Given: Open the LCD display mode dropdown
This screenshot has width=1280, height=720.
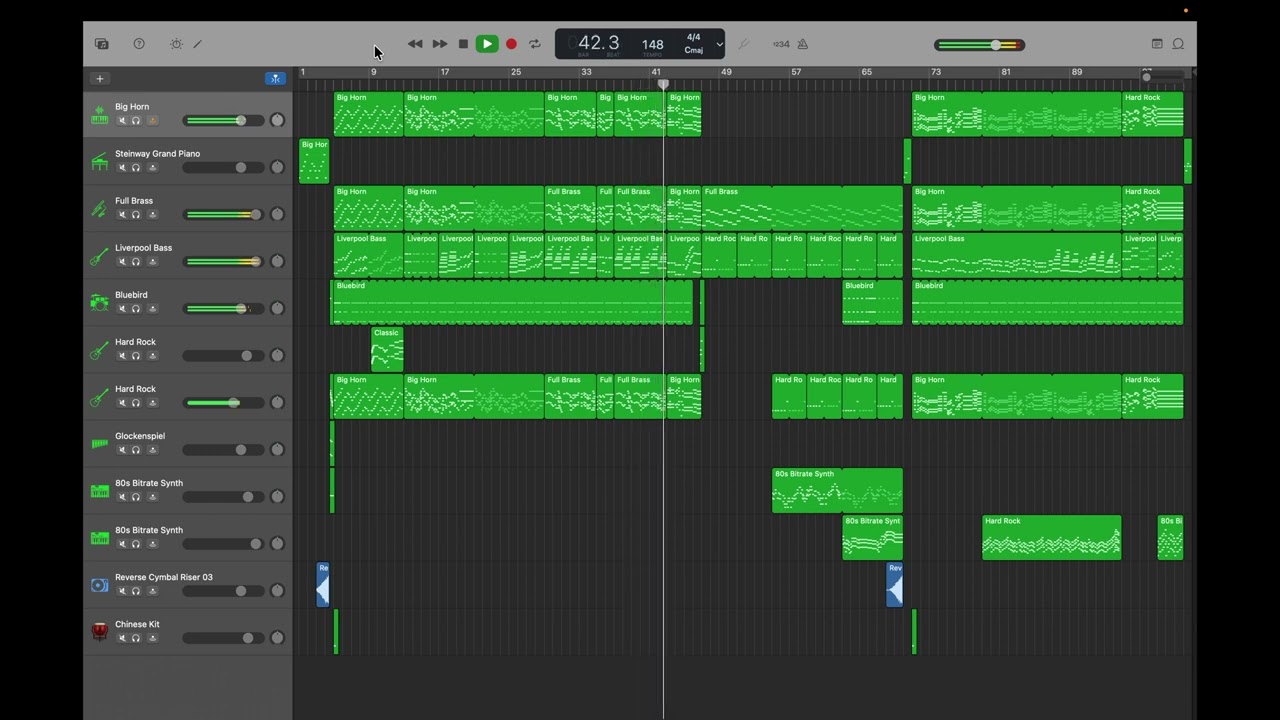Looking at the screenshot, I should 719,44.
